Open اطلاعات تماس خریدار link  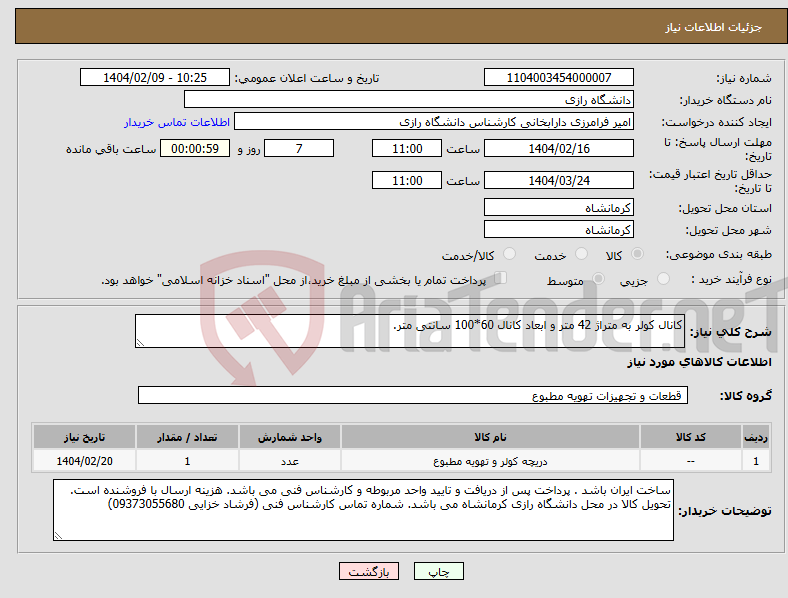[x=177, y=122]
